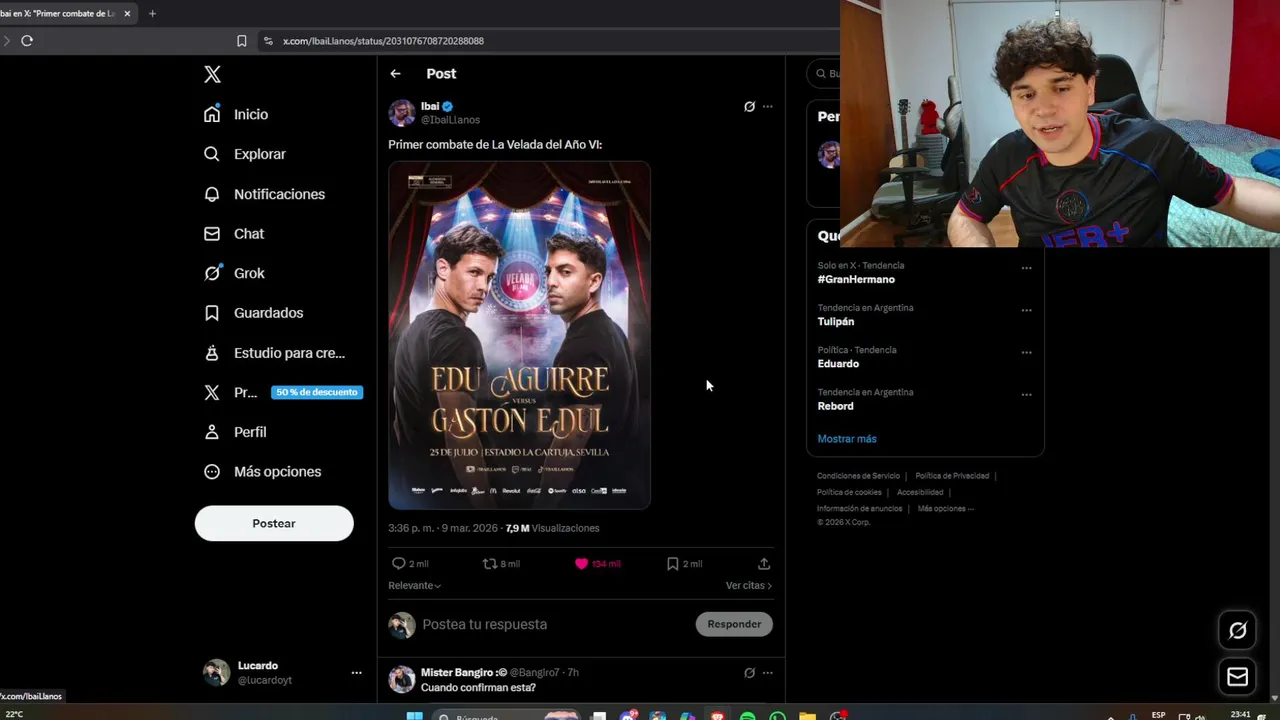This screenshot has width=1280, height=720.
Task: Click the address bar URL
Action: tap(383, 41)
